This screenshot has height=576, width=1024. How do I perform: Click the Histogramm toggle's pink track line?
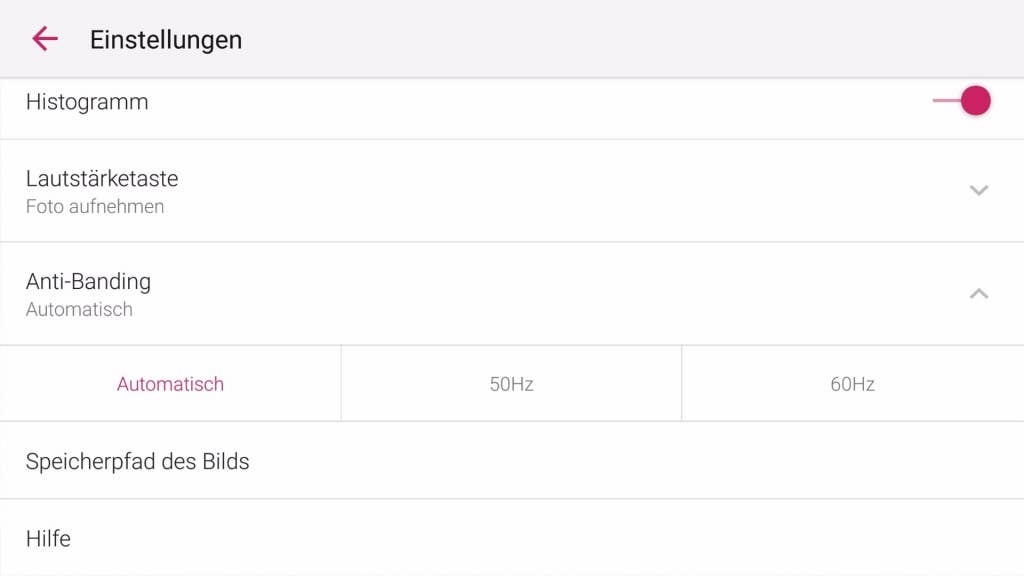(943, 101)
